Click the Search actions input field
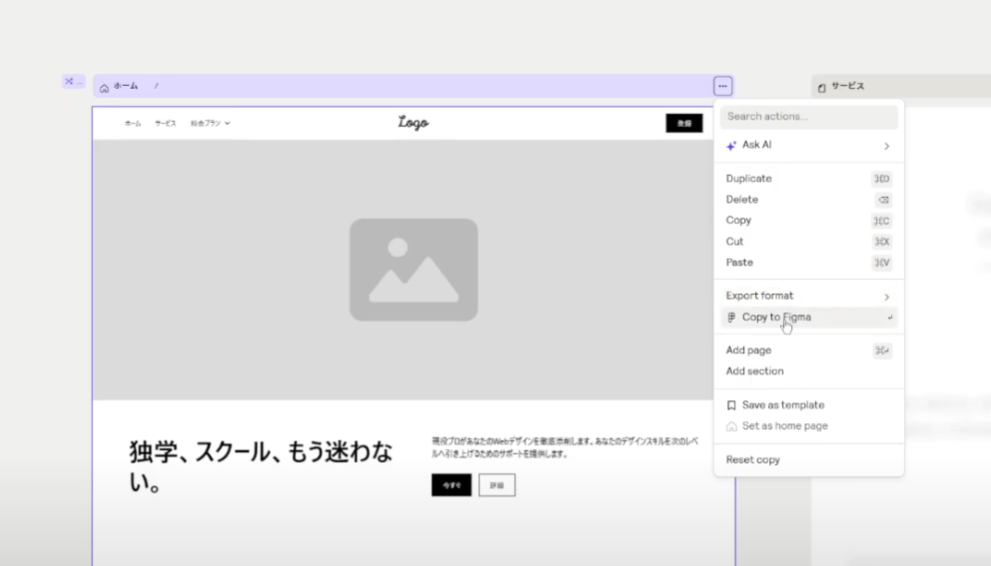 [x=808, y=117]
